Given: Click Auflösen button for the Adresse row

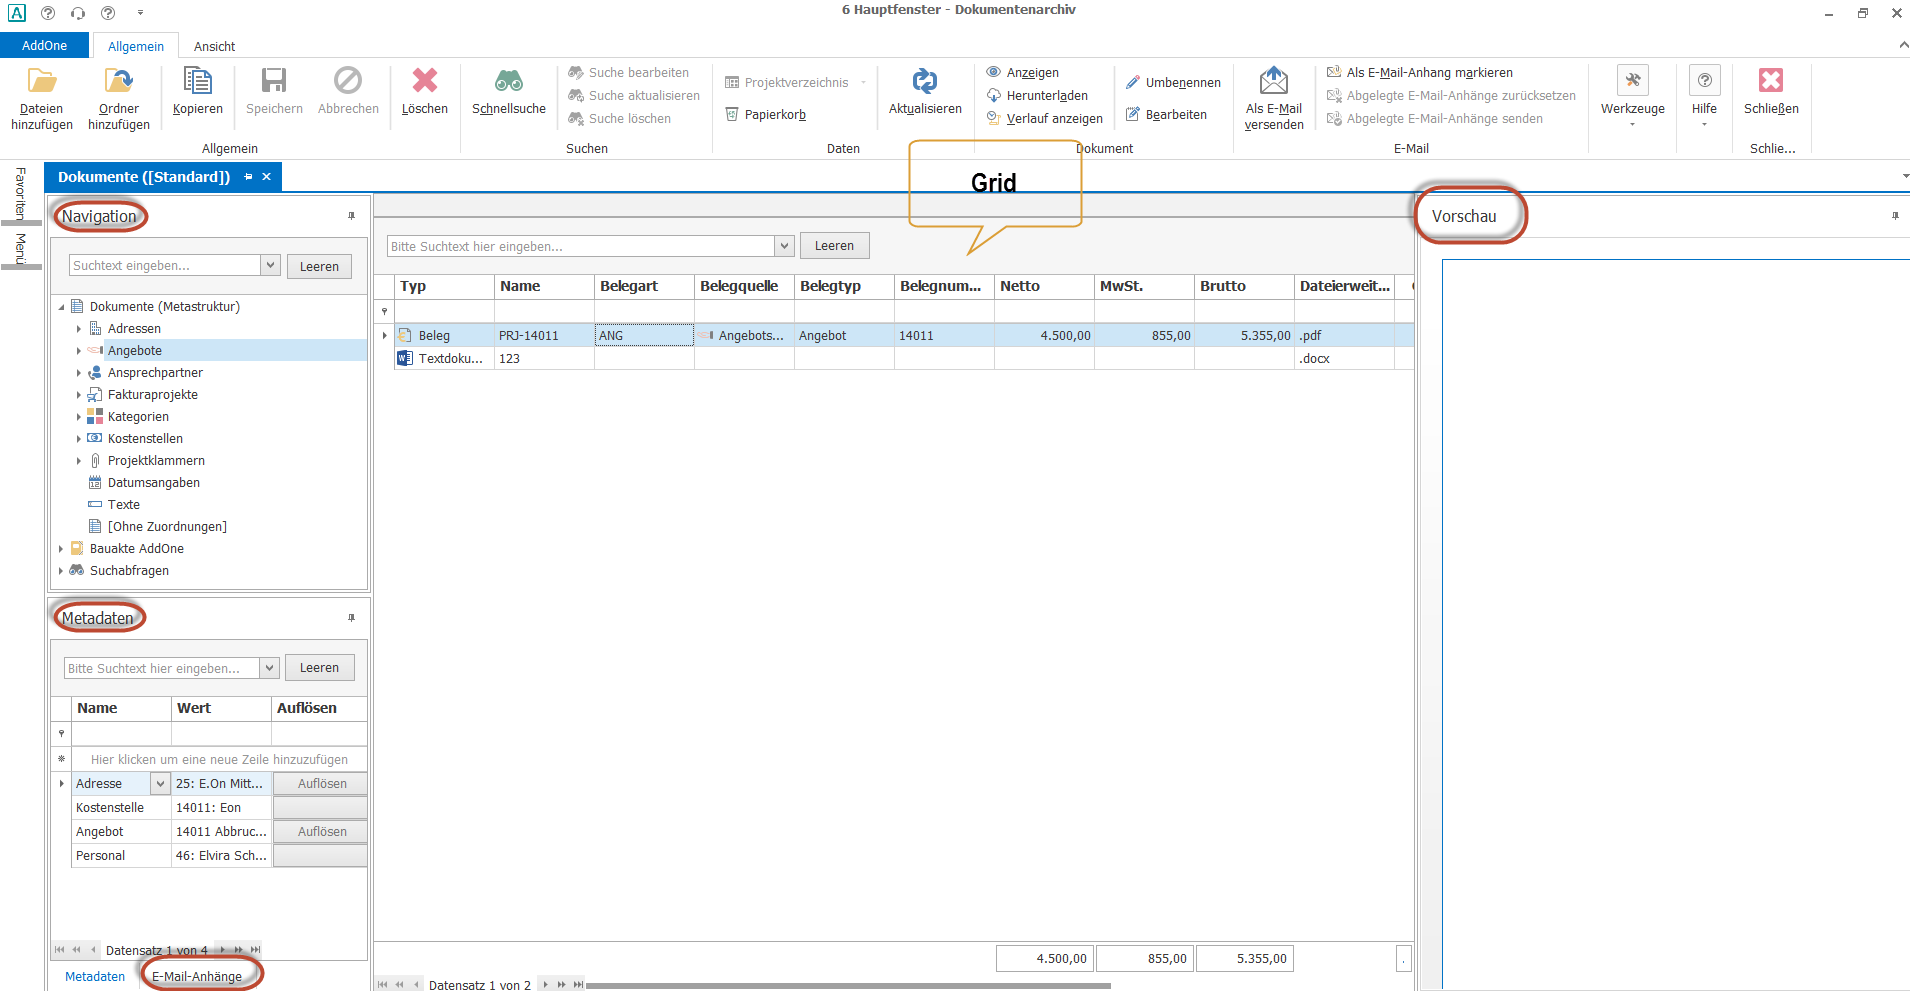Looking at the screenshot, I should point(321,784).
